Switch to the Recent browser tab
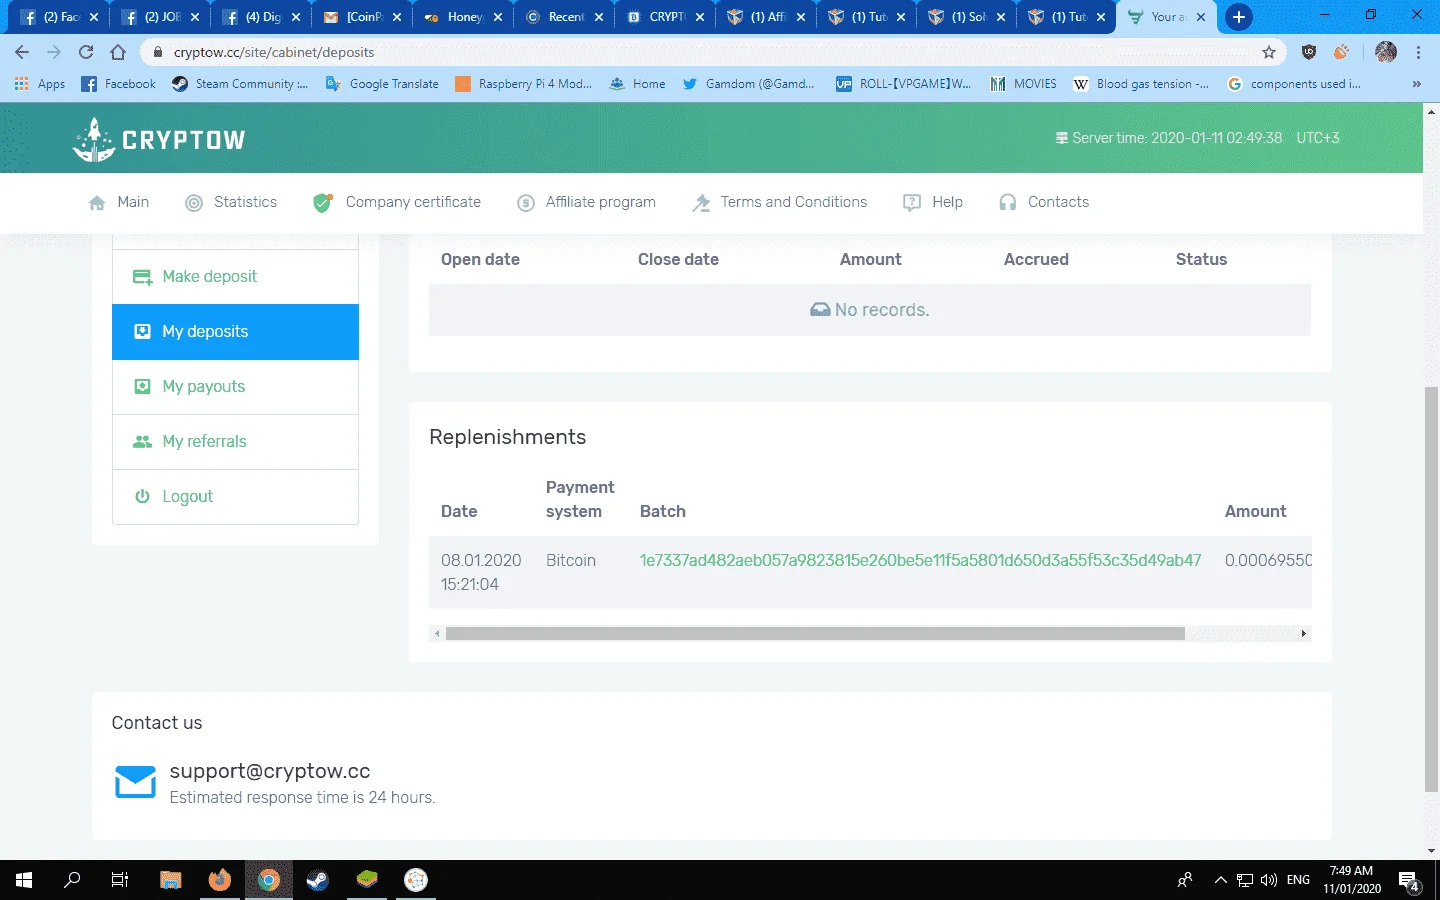The image size is (1440, 900). 563,17
